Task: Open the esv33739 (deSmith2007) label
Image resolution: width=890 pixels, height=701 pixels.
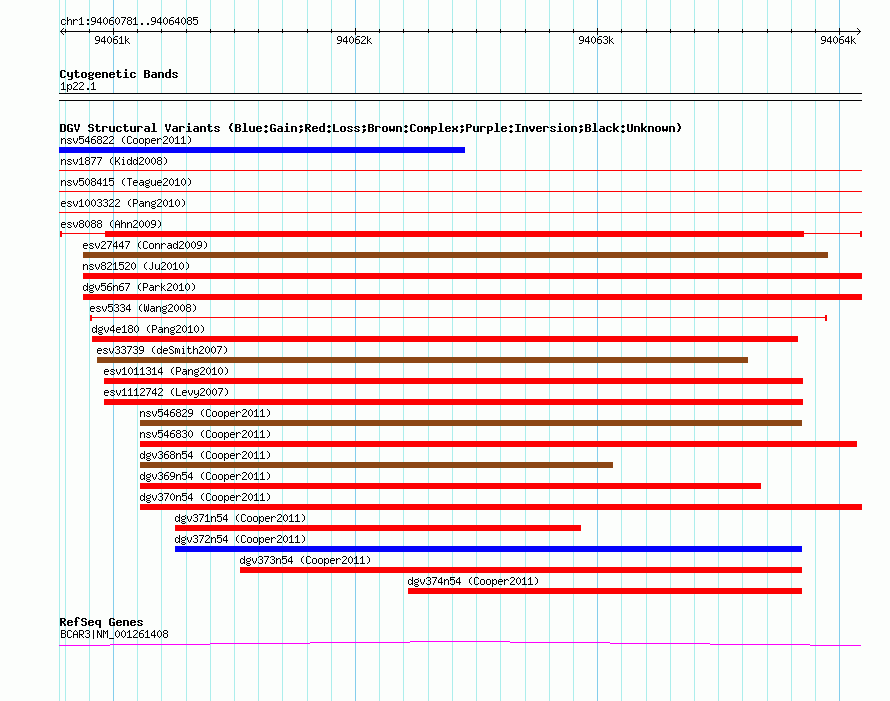Action: tap(162, 350)
